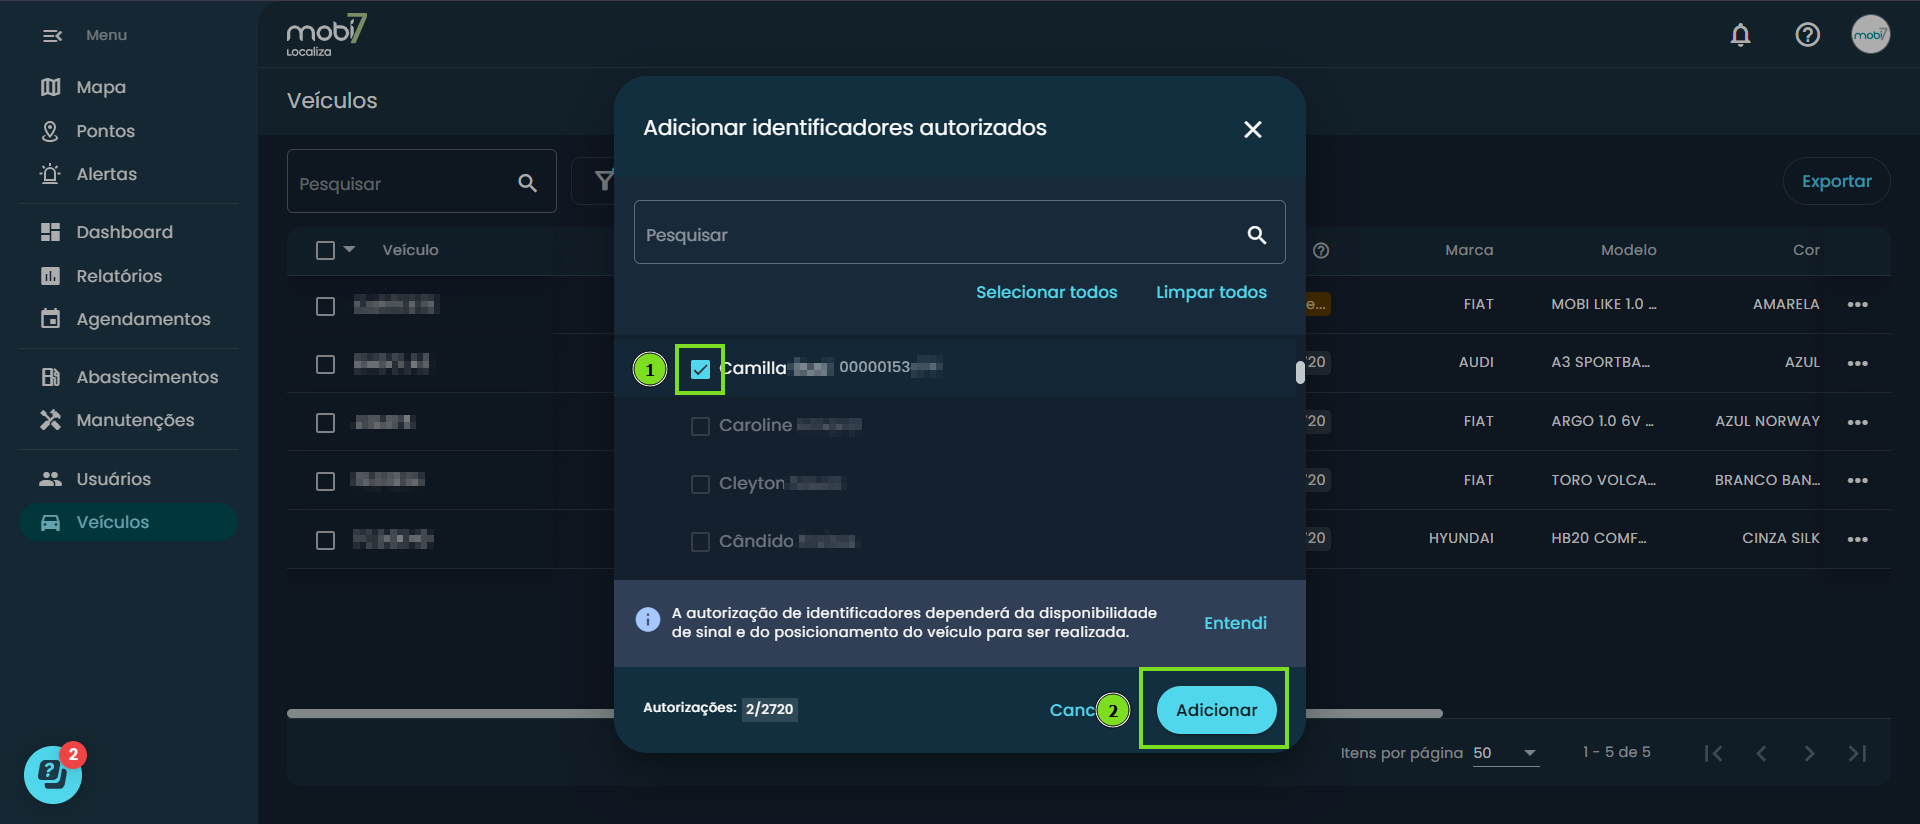Click the mobi7 Localiza logo
Viewport: 1920px width, 824px height.
click(x=326, y=35)
